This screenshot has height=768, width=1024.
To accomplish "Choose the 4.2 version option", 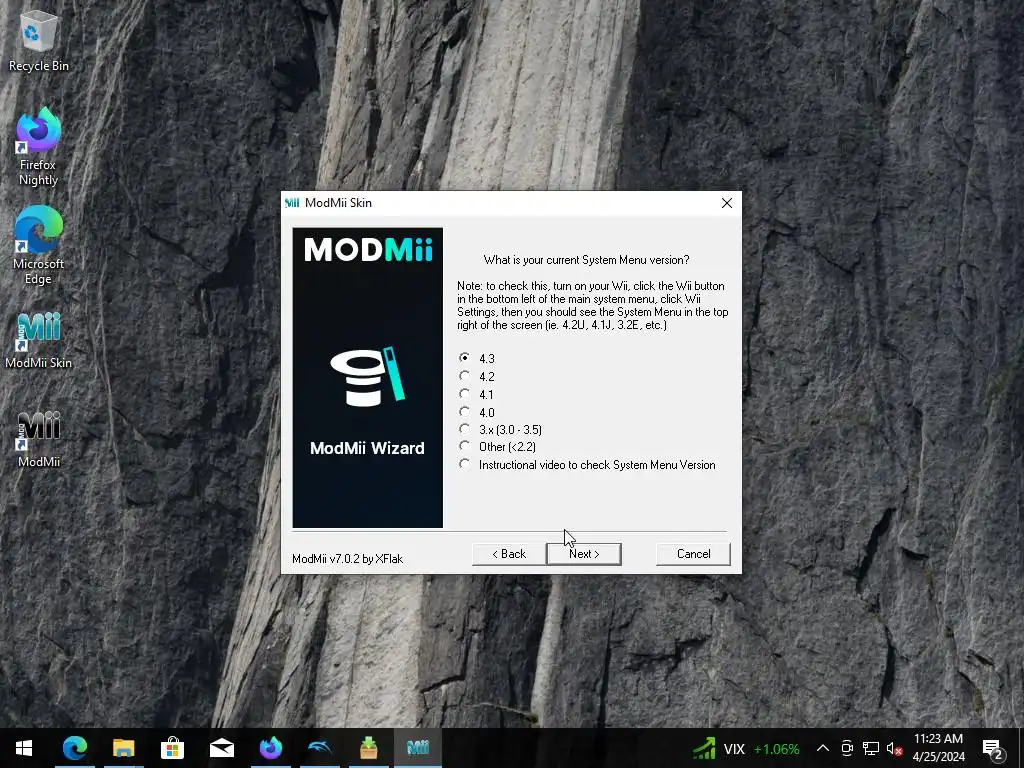I will (x=464, y=376).
